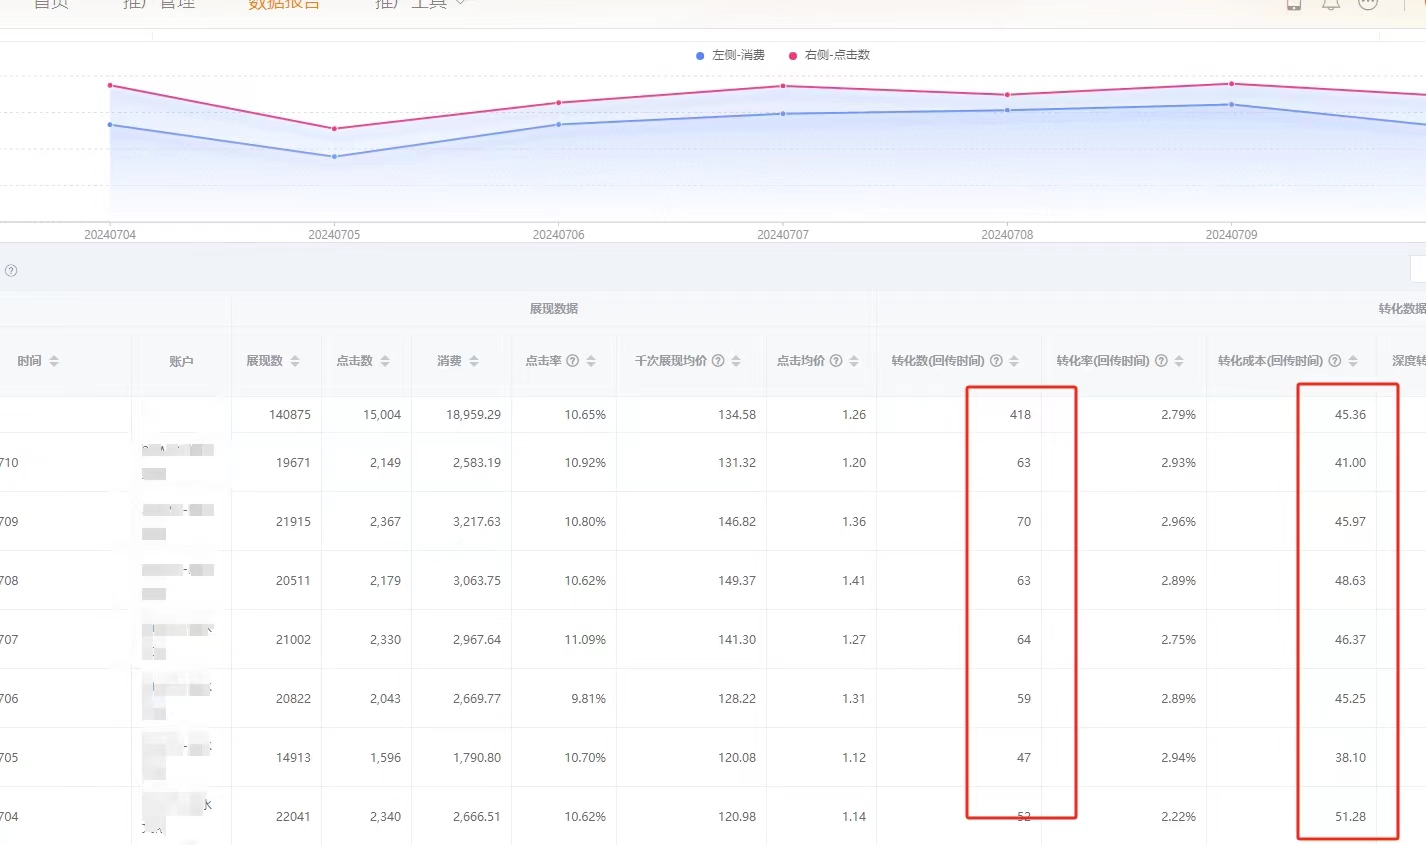
Task: Open the help tooltip for 点击率
Action: point(573,361)
